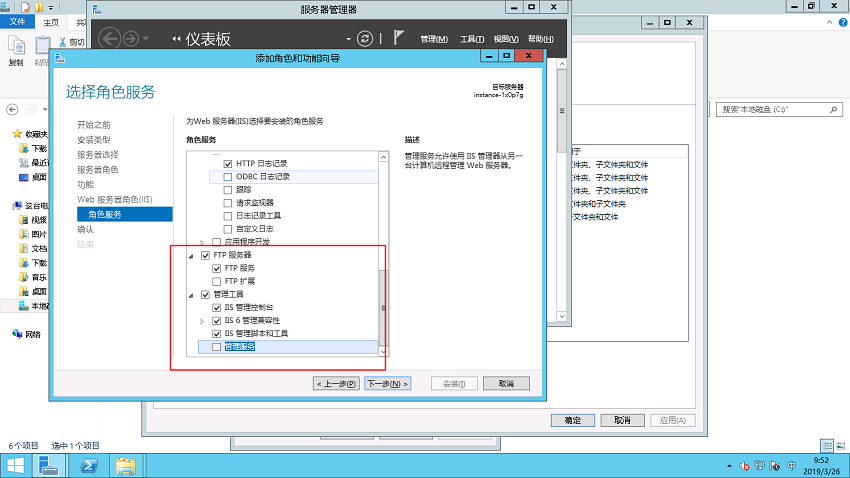Click the Explorer back navigation arrow
The width and height of the screenshot is (850, 478).
pos(12,109)
